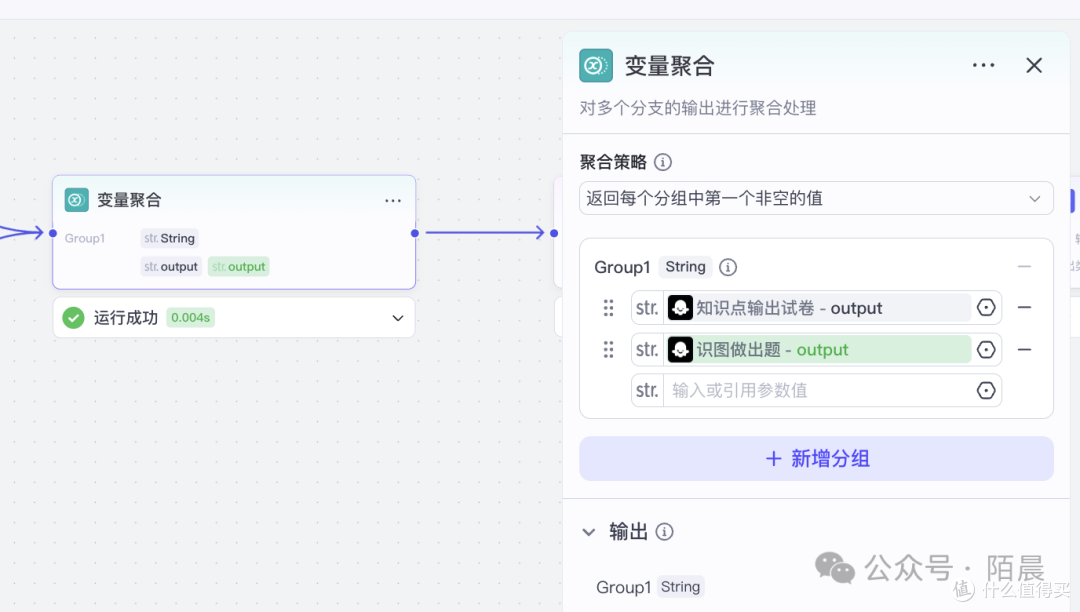Click the green str. output tag on node
The height and width of the screenshot is (612, 1080).
click(238, 266)
